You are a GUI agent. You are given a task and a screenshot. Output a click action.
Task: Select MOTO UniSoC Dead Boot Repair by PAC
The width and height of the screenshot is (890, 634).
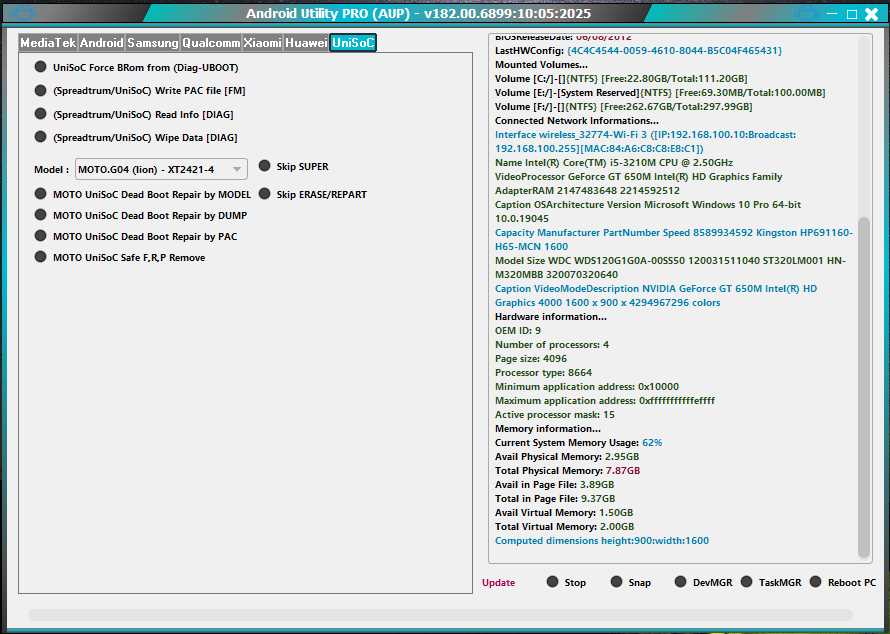pos(136,236)
